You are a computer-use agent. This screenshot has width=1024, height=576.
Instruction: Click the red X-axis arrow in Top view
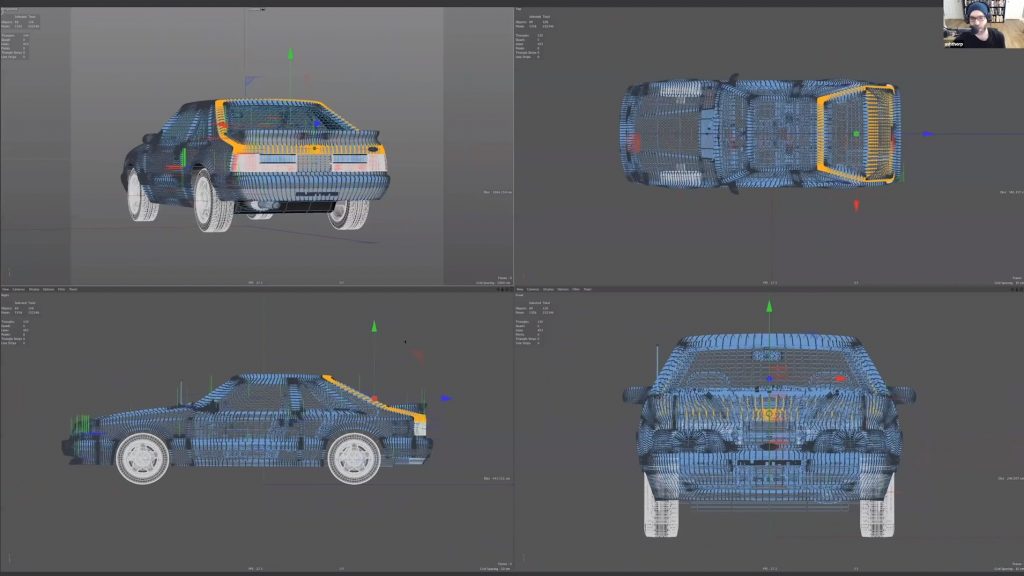coord(856,206)
